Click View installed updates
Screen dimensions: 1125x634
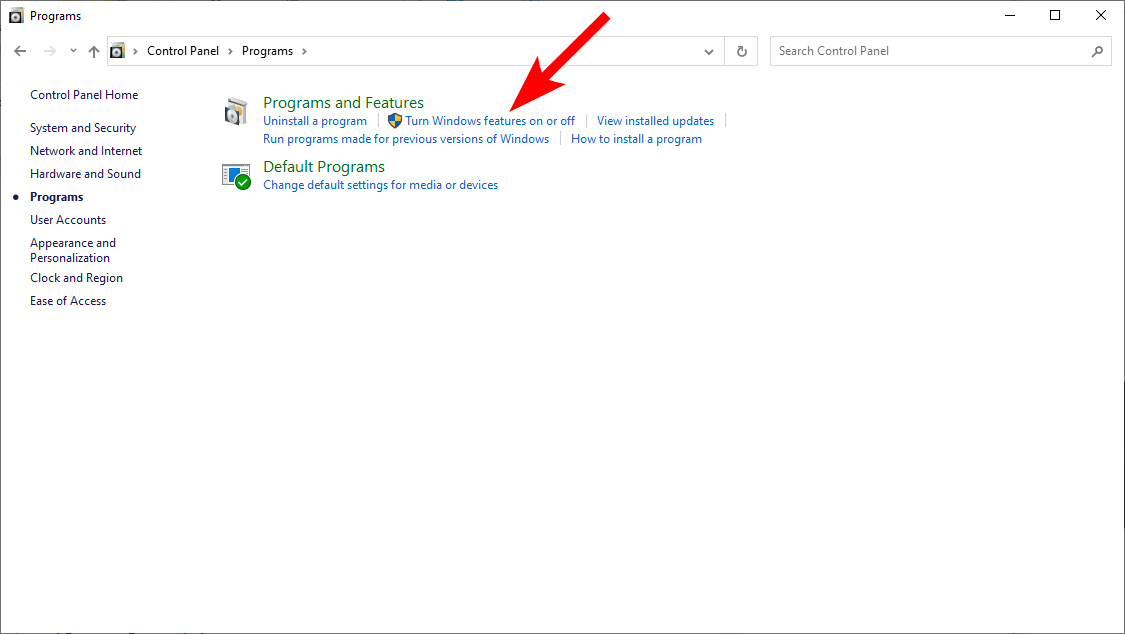(x=655, y=120)
